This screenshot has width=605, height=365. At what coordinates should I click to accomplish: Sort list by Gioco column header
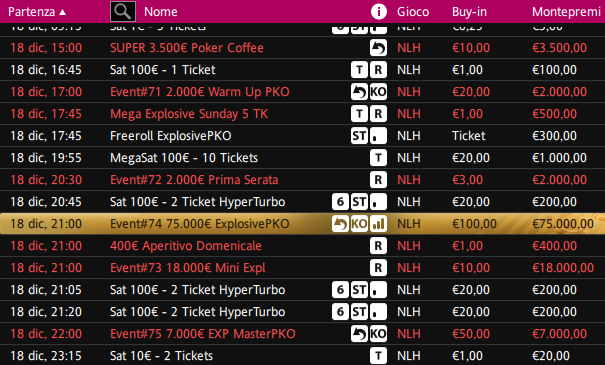pyautogui.click(x=413, y=12)
